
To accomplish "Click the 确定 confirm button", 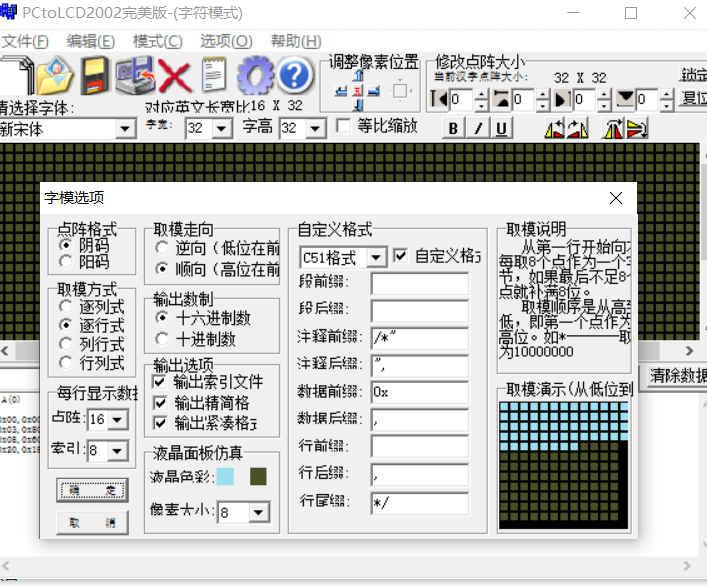I will (x=92, y=490).
